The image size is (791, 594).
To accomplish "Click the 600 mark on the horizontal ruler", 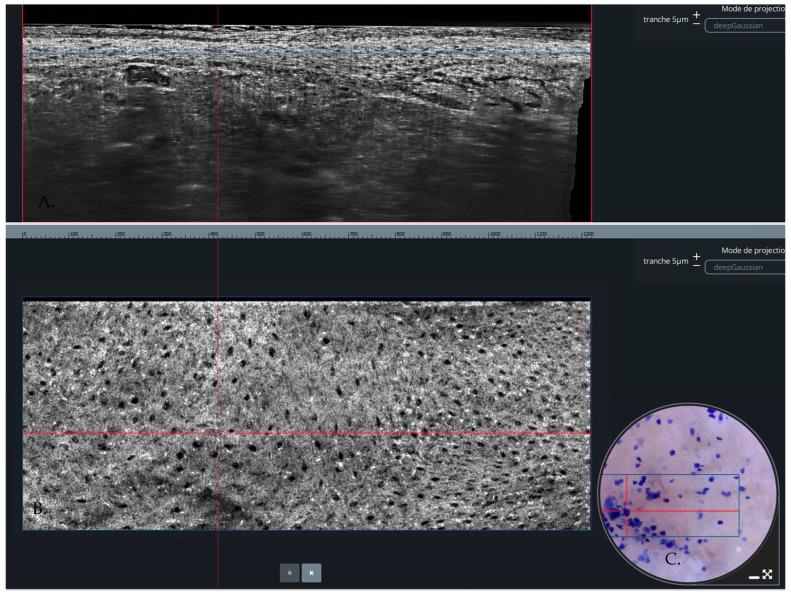I will (x=306, y=234).
